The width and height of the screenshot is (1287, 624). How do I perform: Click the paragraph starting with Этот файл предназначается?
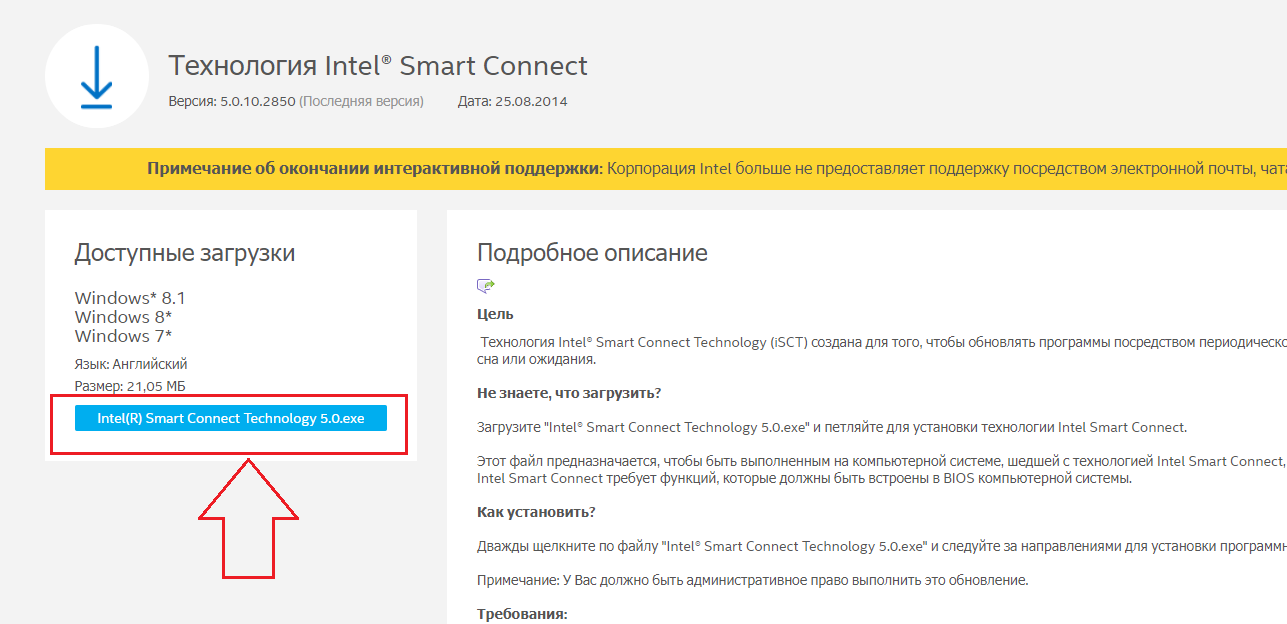882,470
